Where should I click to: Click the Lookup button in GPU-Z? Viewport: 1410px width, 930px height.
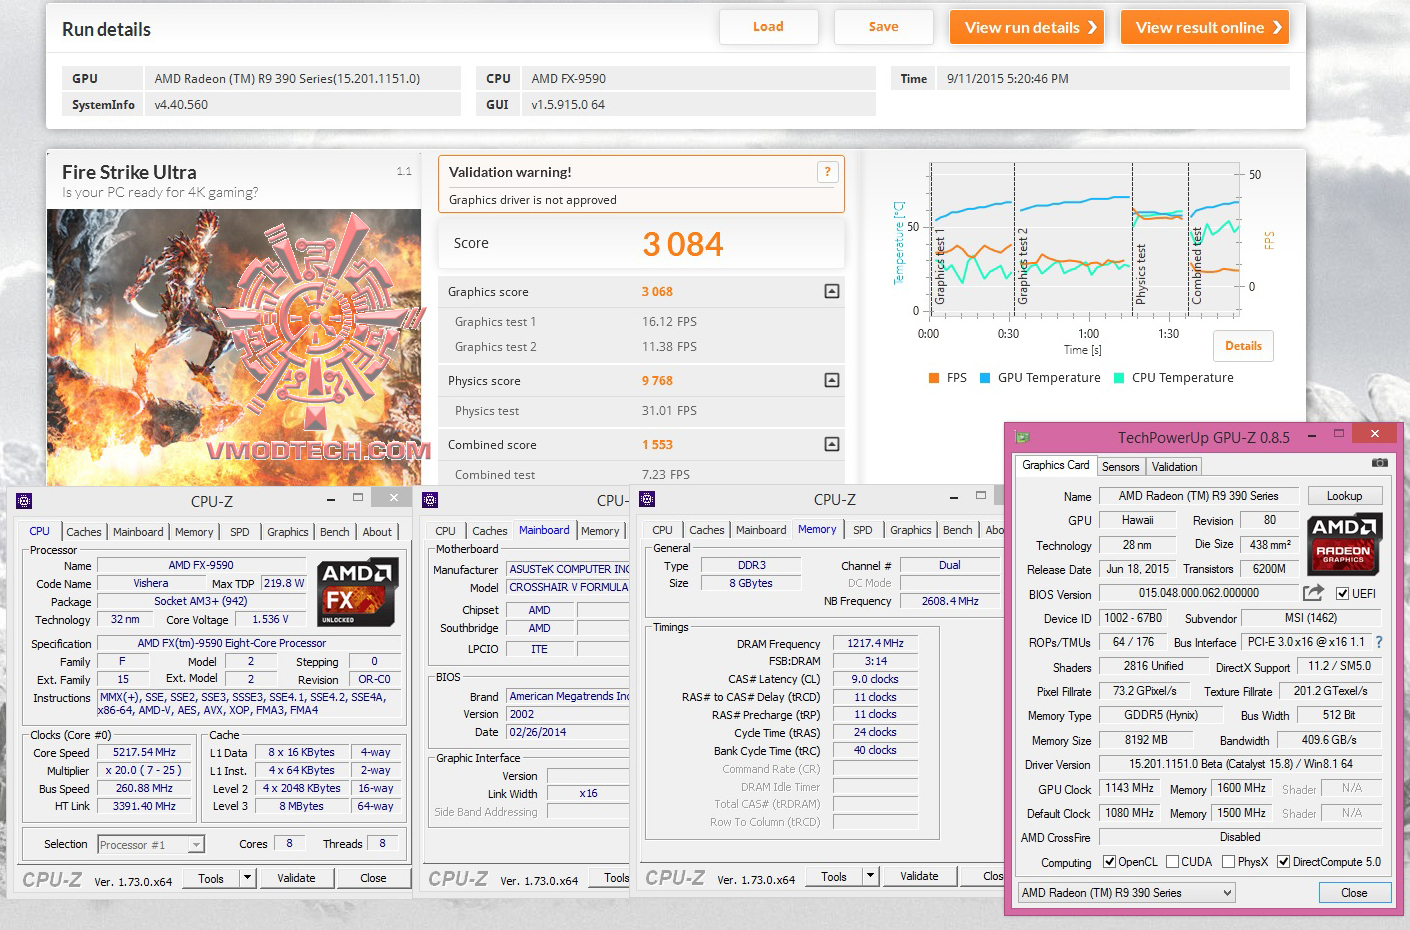point(1344,496)
